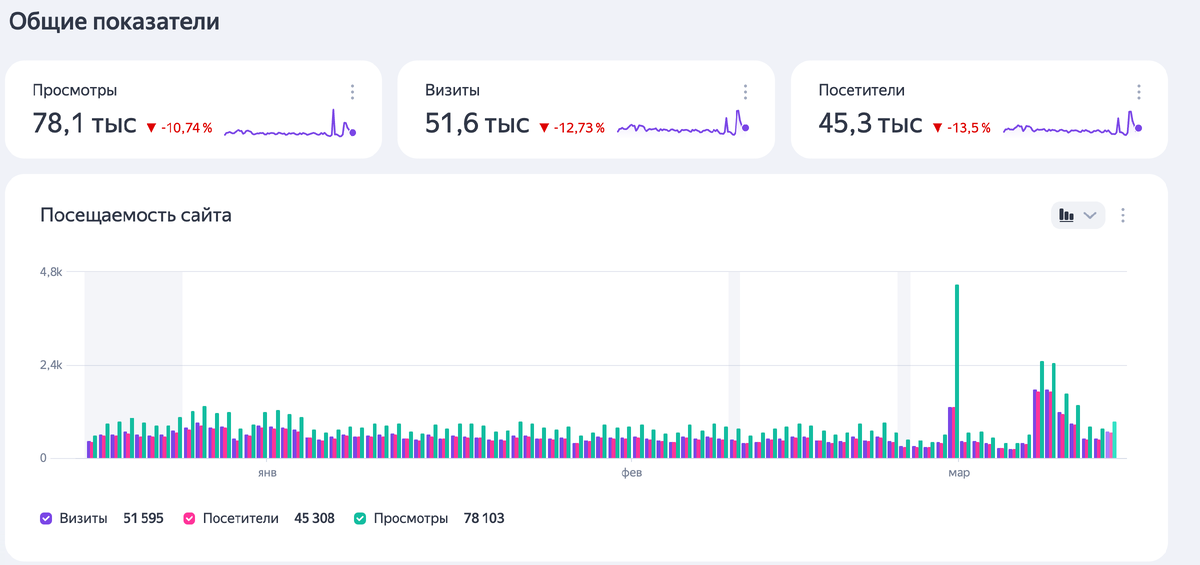Click the янв axis label
Viewport: 1200px width, 565px height.
pyautogui.click(x=267, y=473)
